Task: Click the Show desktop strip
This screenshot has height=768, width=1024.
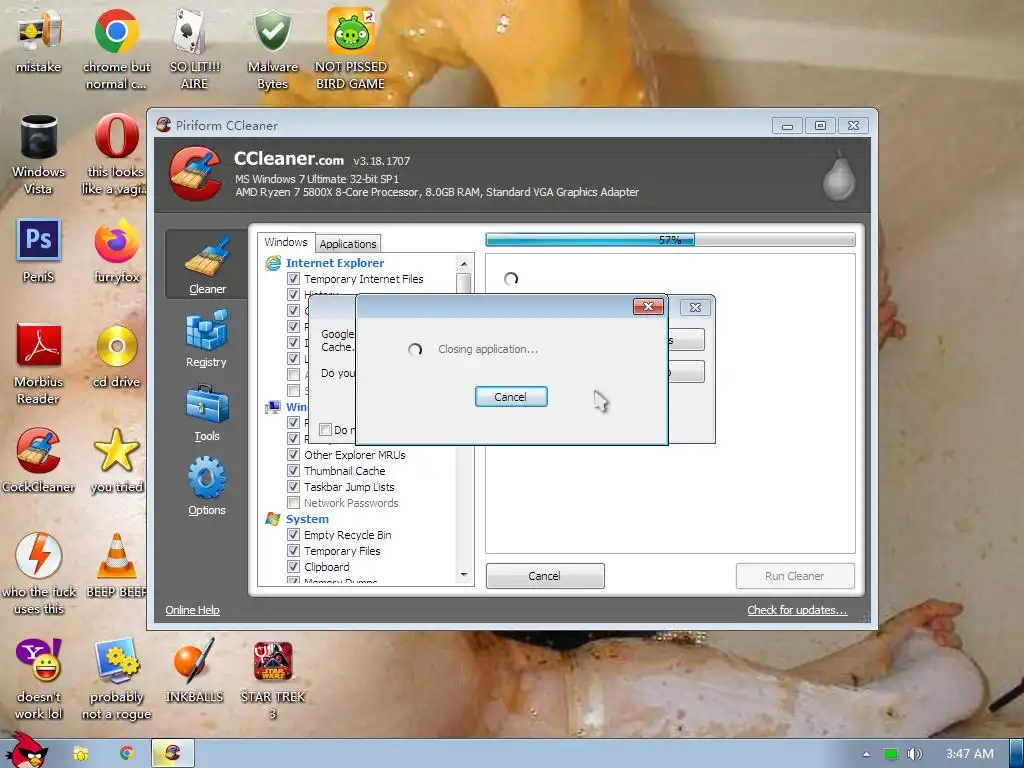Action: 1016,754
